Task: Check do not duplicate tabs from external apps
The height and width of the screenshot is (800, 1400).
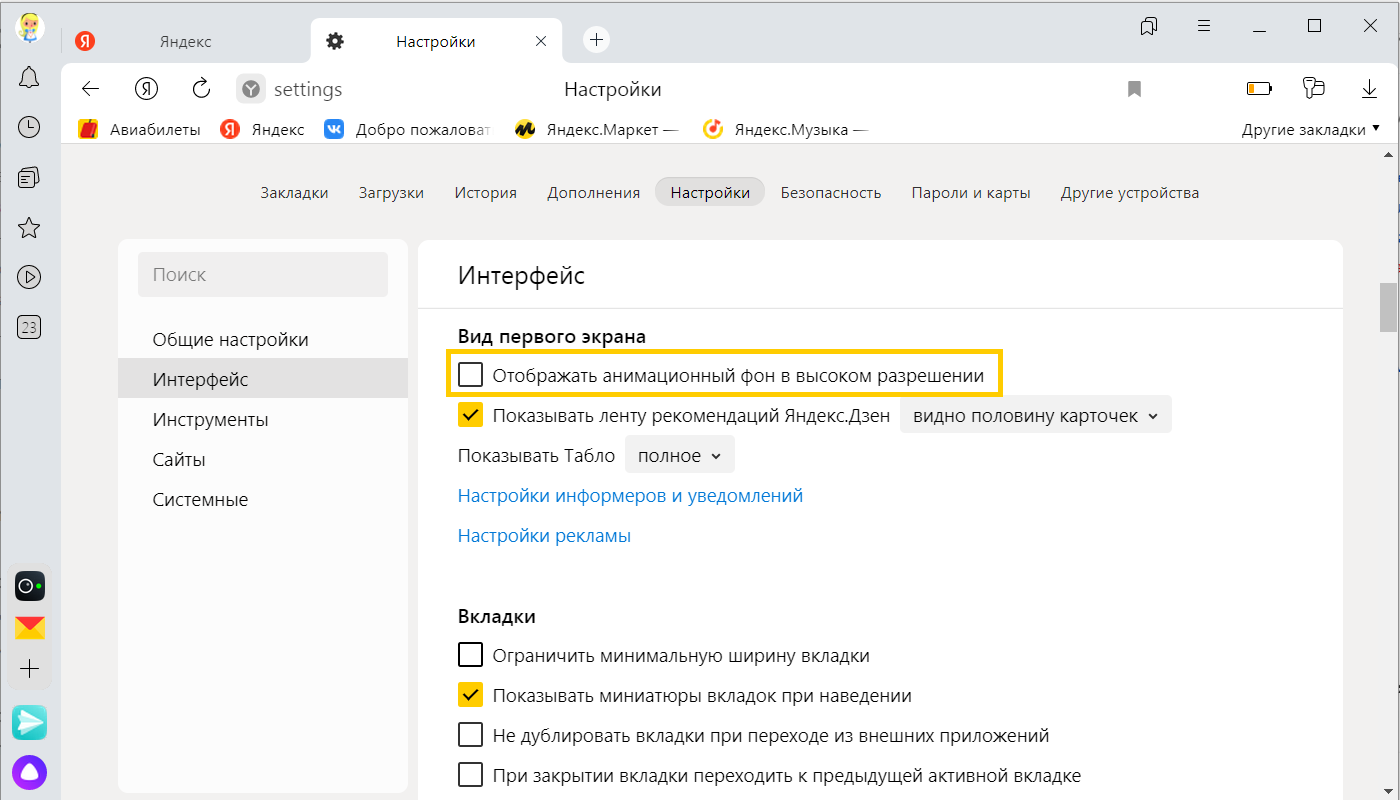Action: (470, 735)
